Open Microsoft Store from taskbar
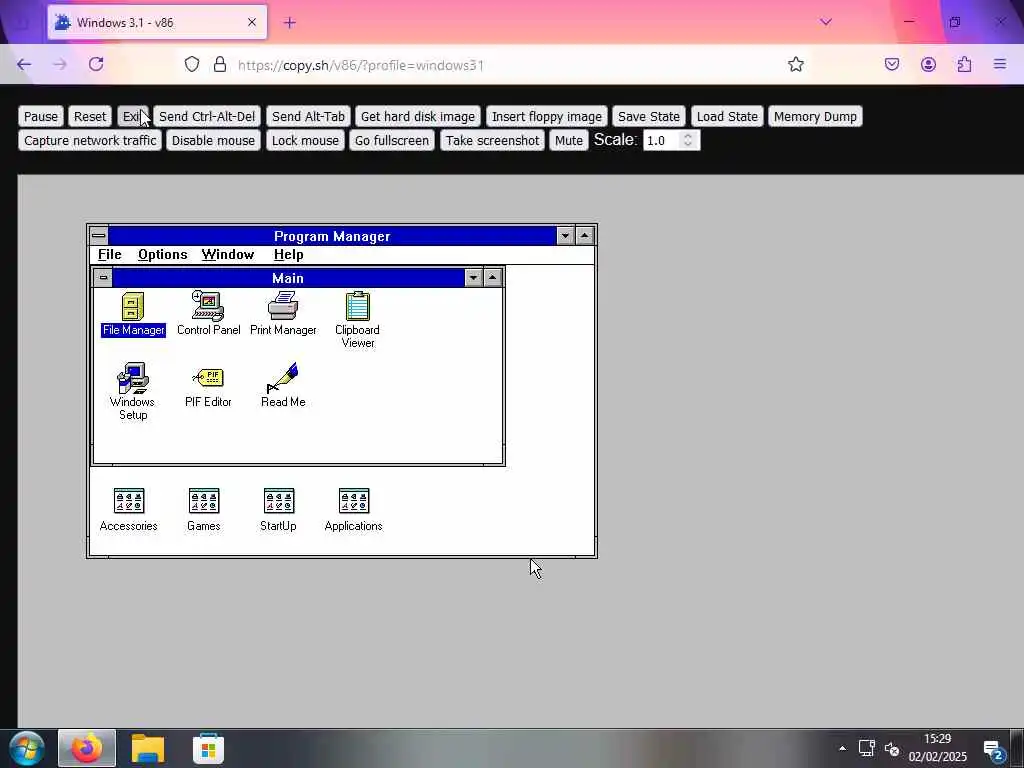This screenshot has height=768, width=1024. pyautogui.click(x=208, y=748)
